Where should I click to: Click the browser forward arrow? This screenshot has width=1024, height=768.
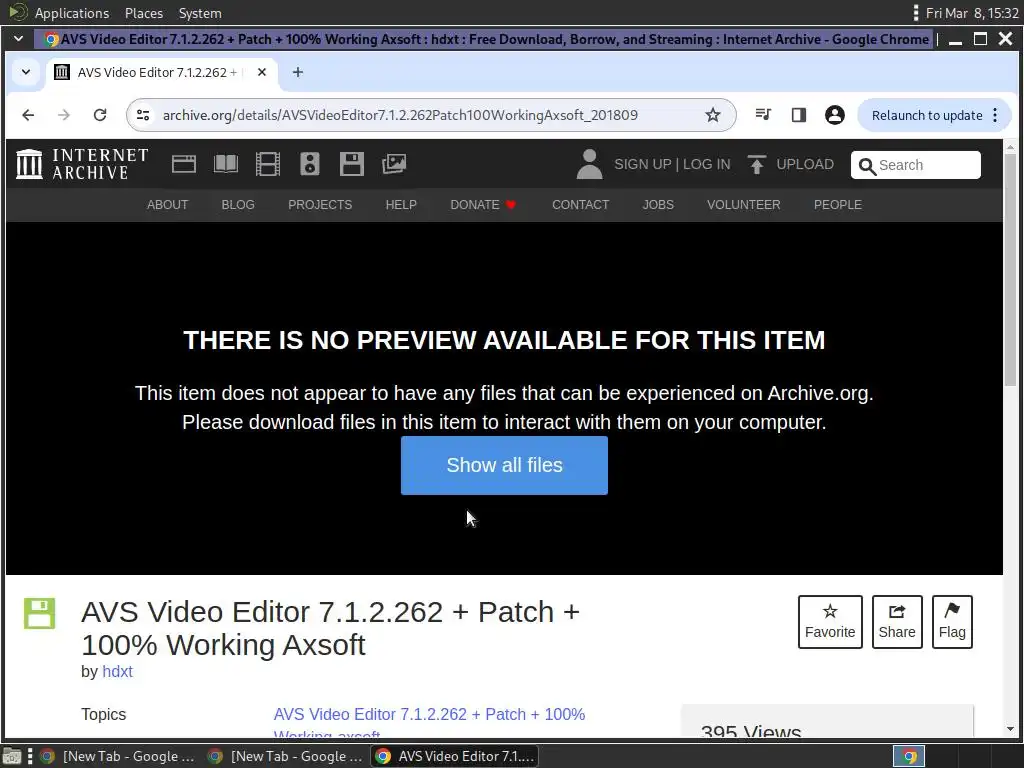63,115
